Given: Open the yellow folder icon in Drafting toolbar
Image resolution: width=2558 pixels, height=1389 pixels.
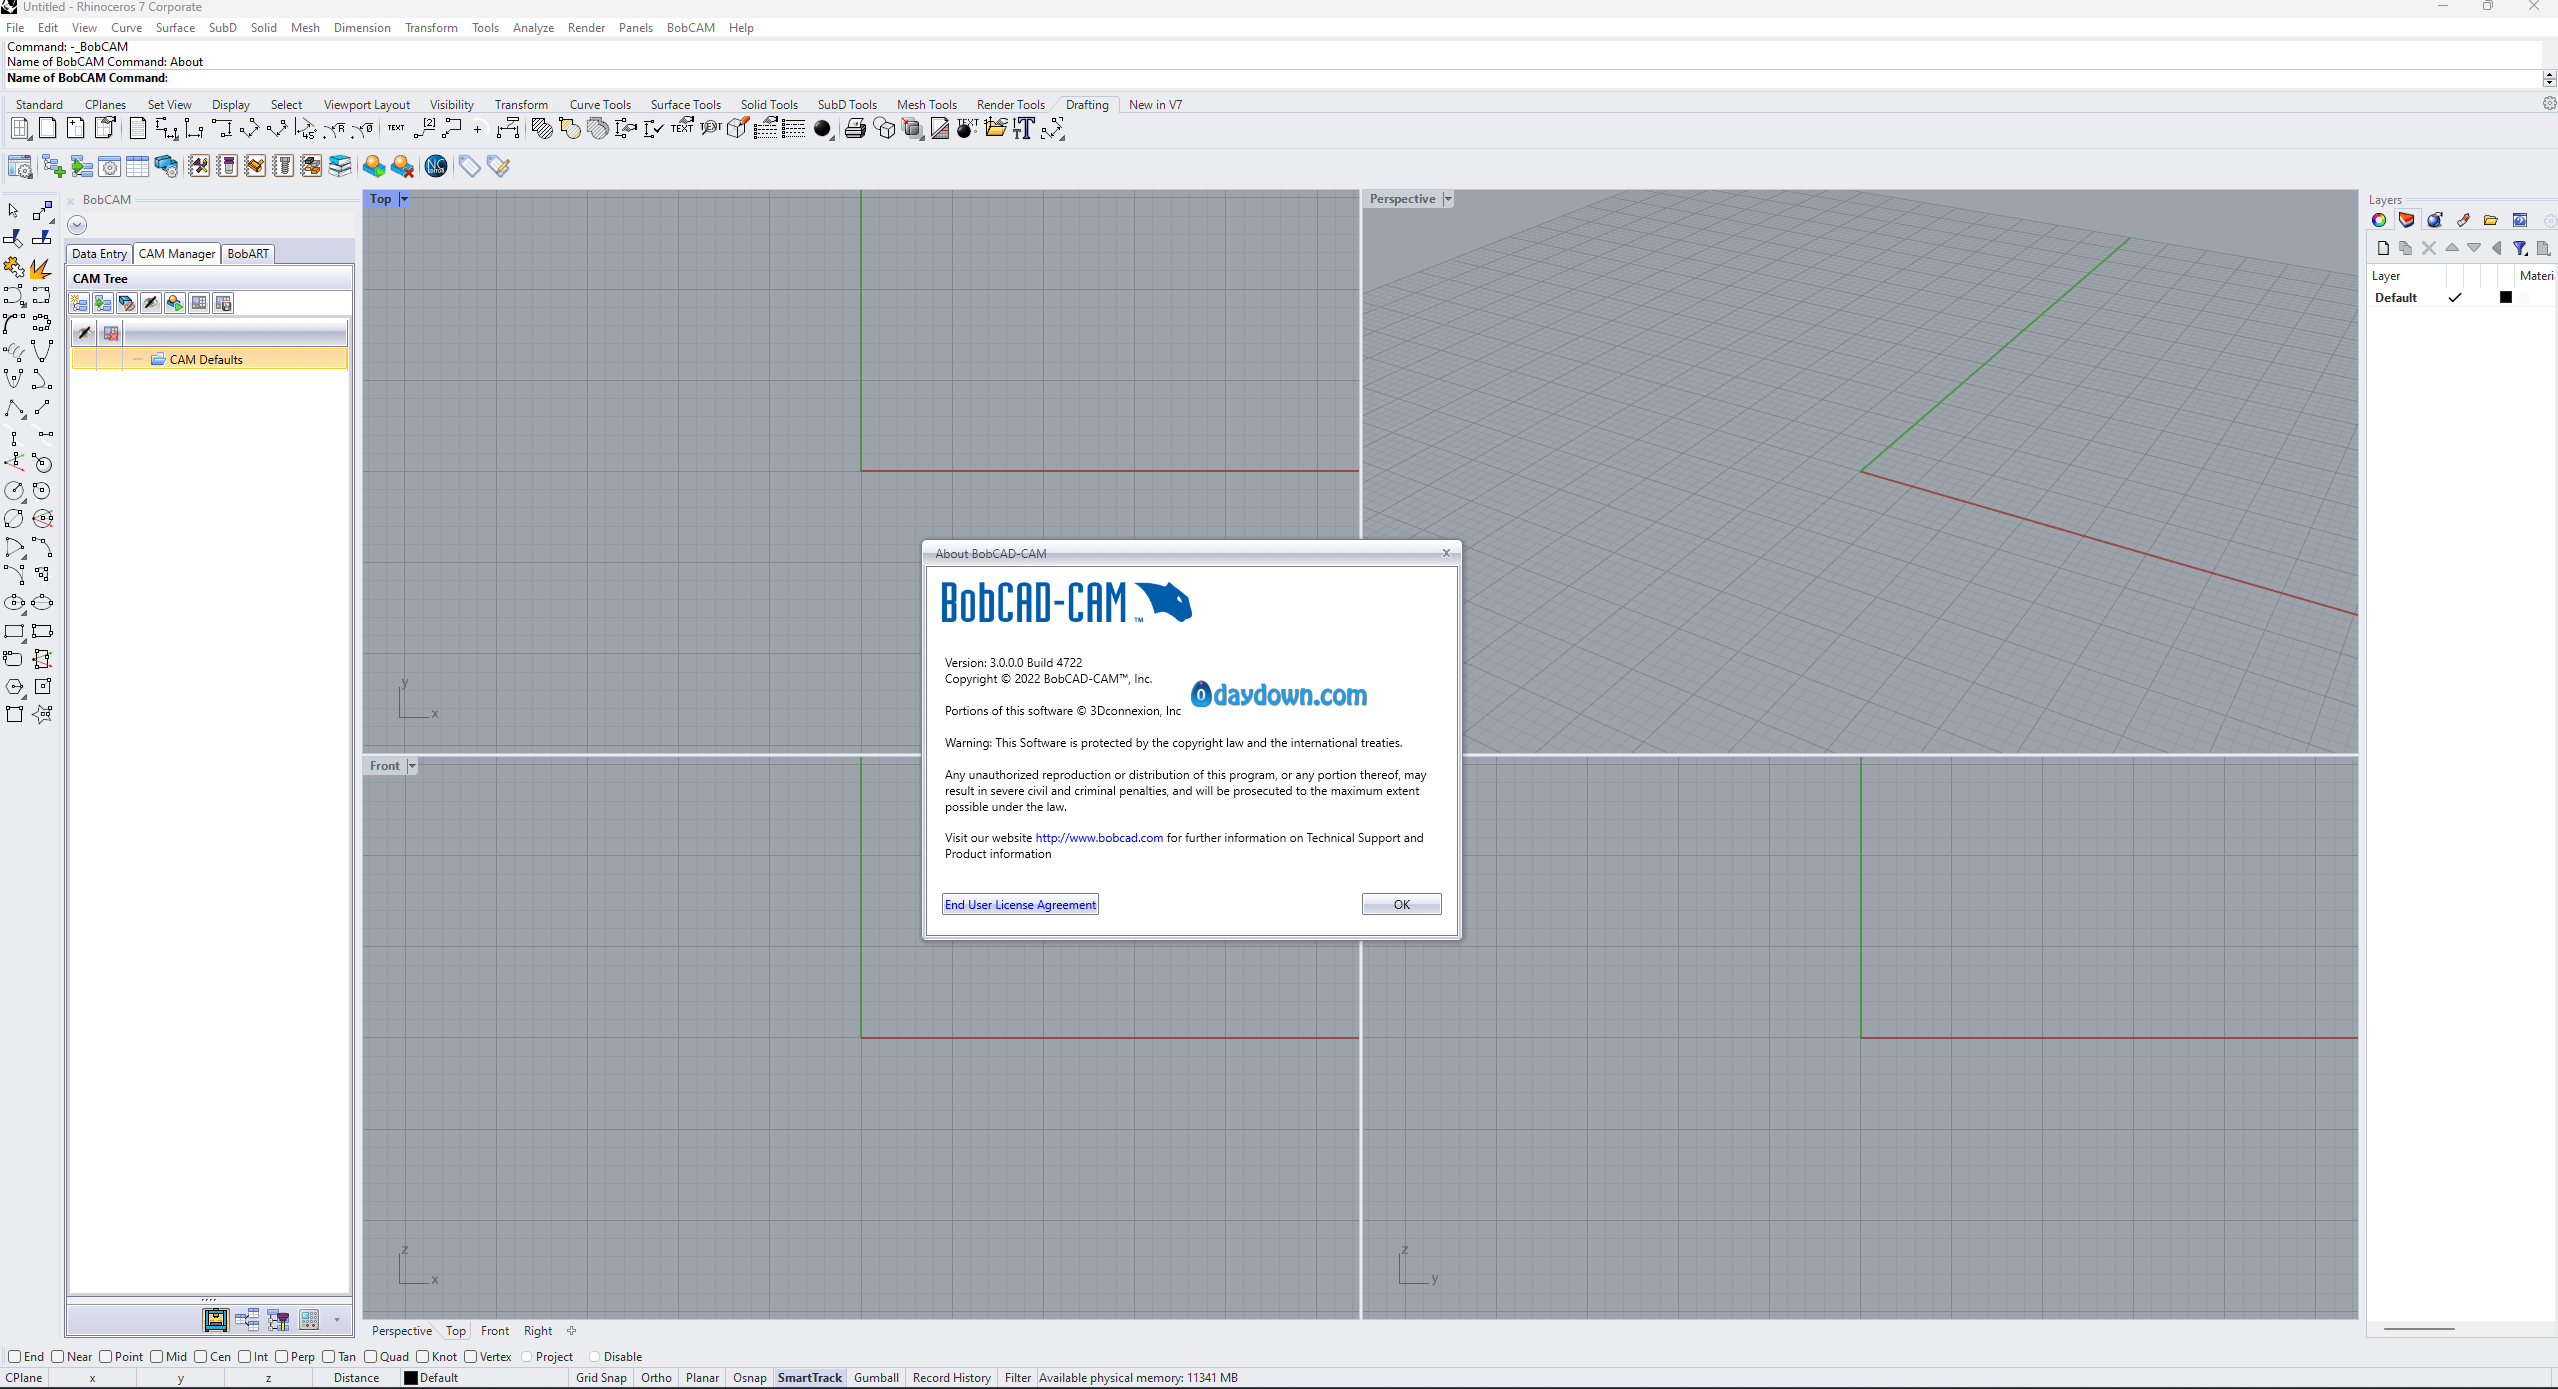Looking at the screenshot, I should pyautogui.click(x=995, y=129).
